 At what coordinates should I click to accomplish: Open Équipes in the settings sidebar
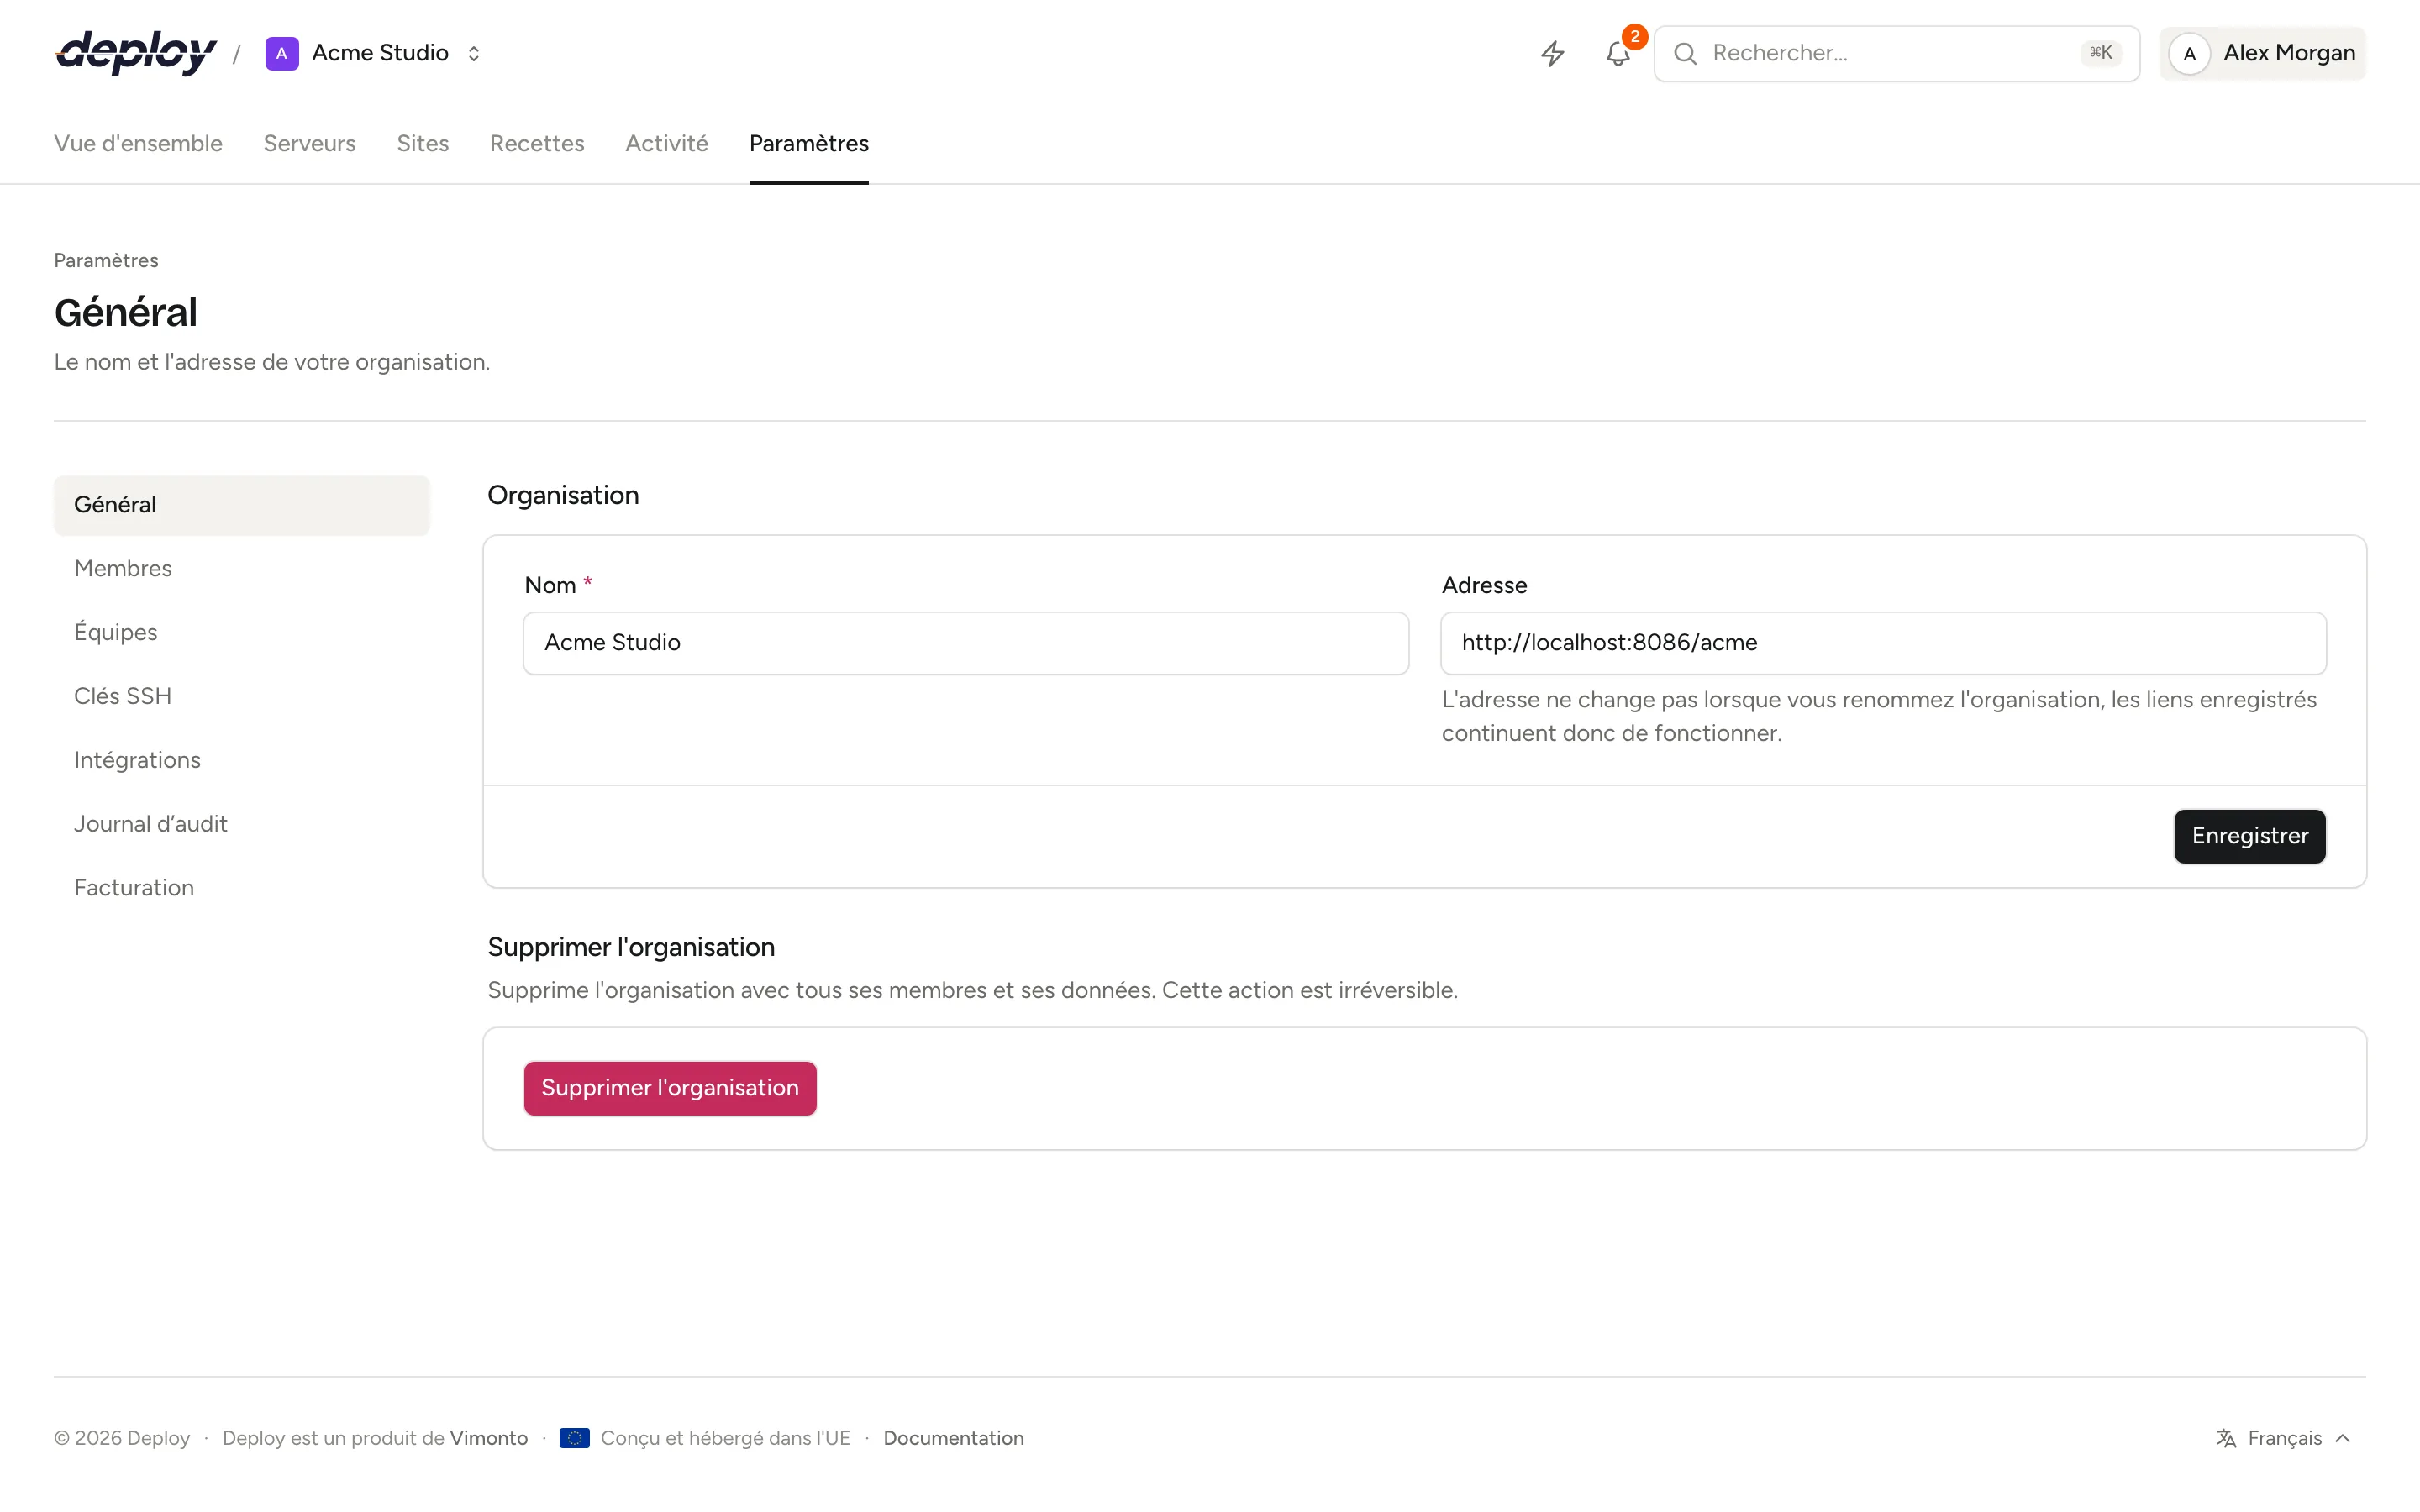tap(242, 632)
